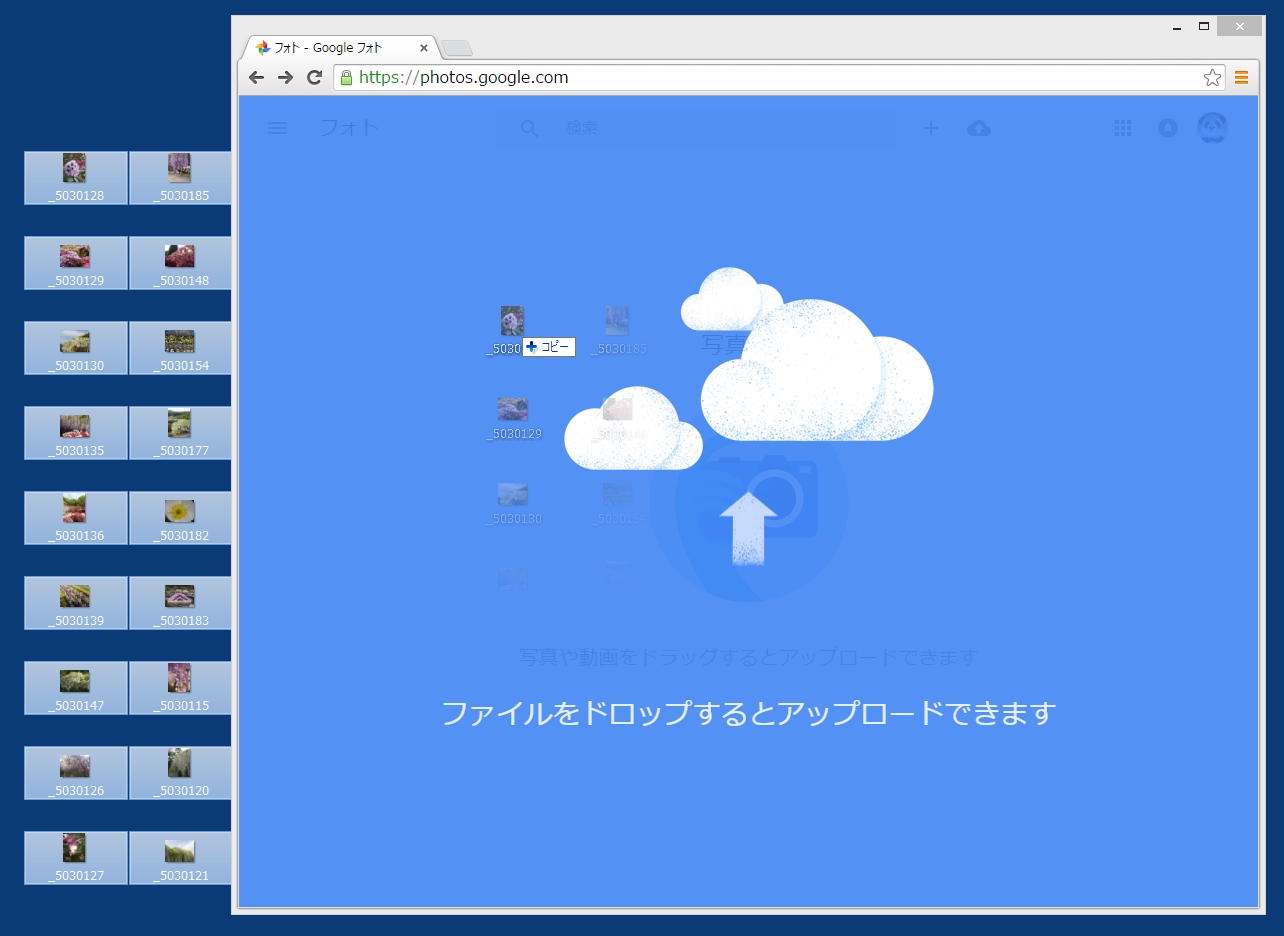Viewport: 1284px width, 936px height.
Task: Select desktop file _5030129
Action: (x=76, y=263)
